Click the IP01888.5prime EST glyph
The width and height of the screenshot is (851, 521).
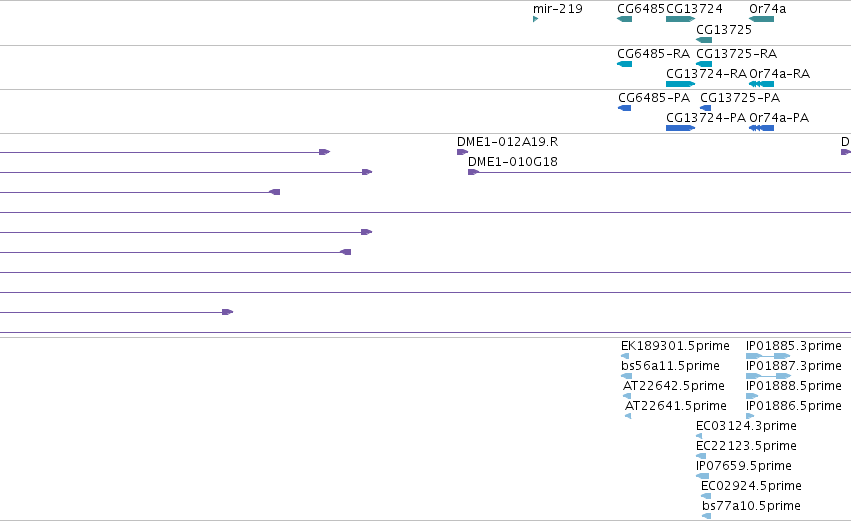pos(752,396)
